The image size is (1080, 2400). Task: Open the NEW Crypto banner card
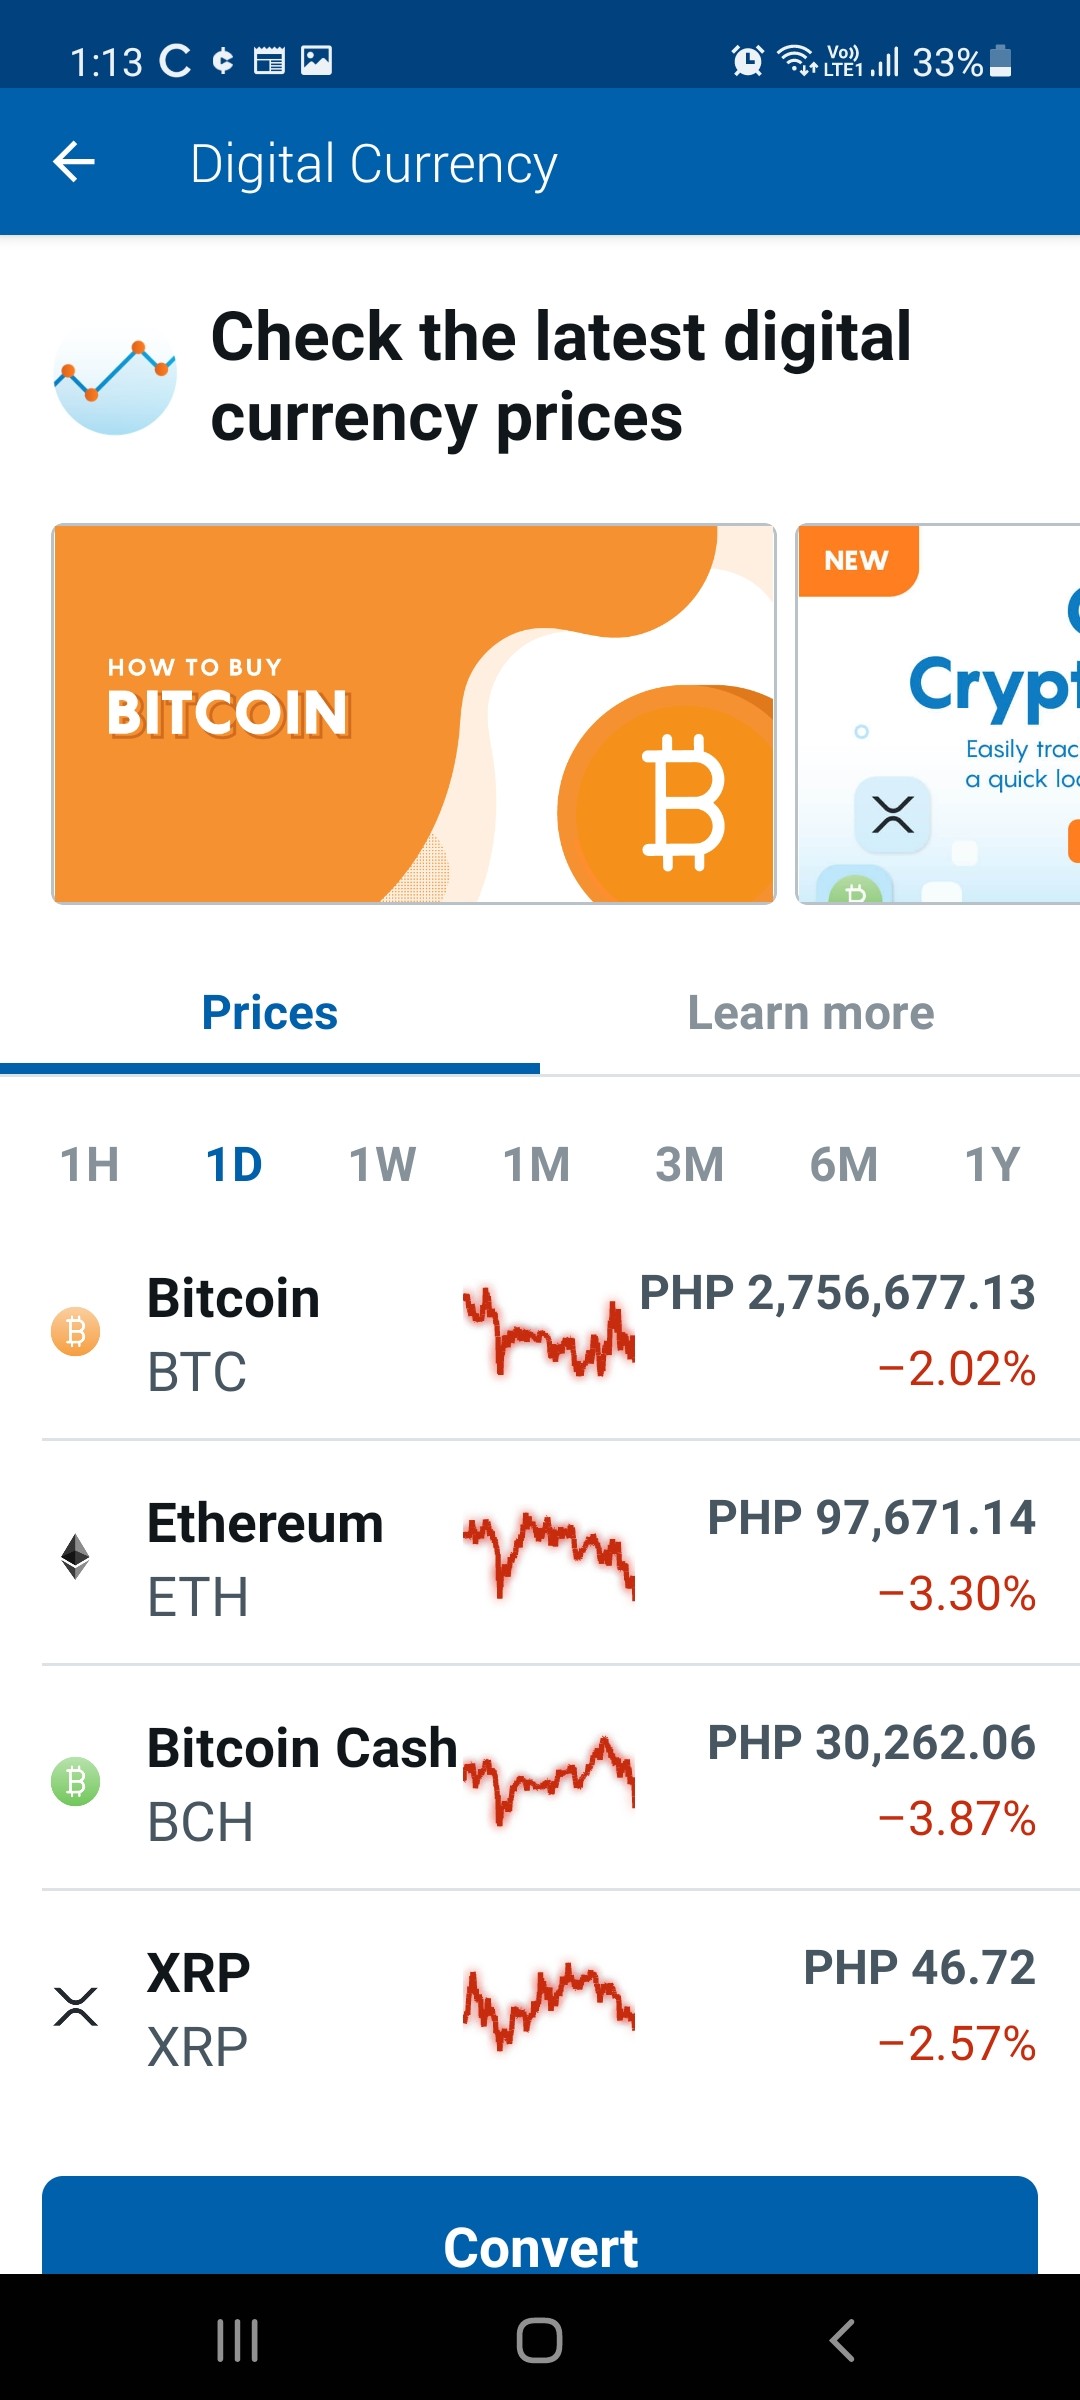(938, 714)
